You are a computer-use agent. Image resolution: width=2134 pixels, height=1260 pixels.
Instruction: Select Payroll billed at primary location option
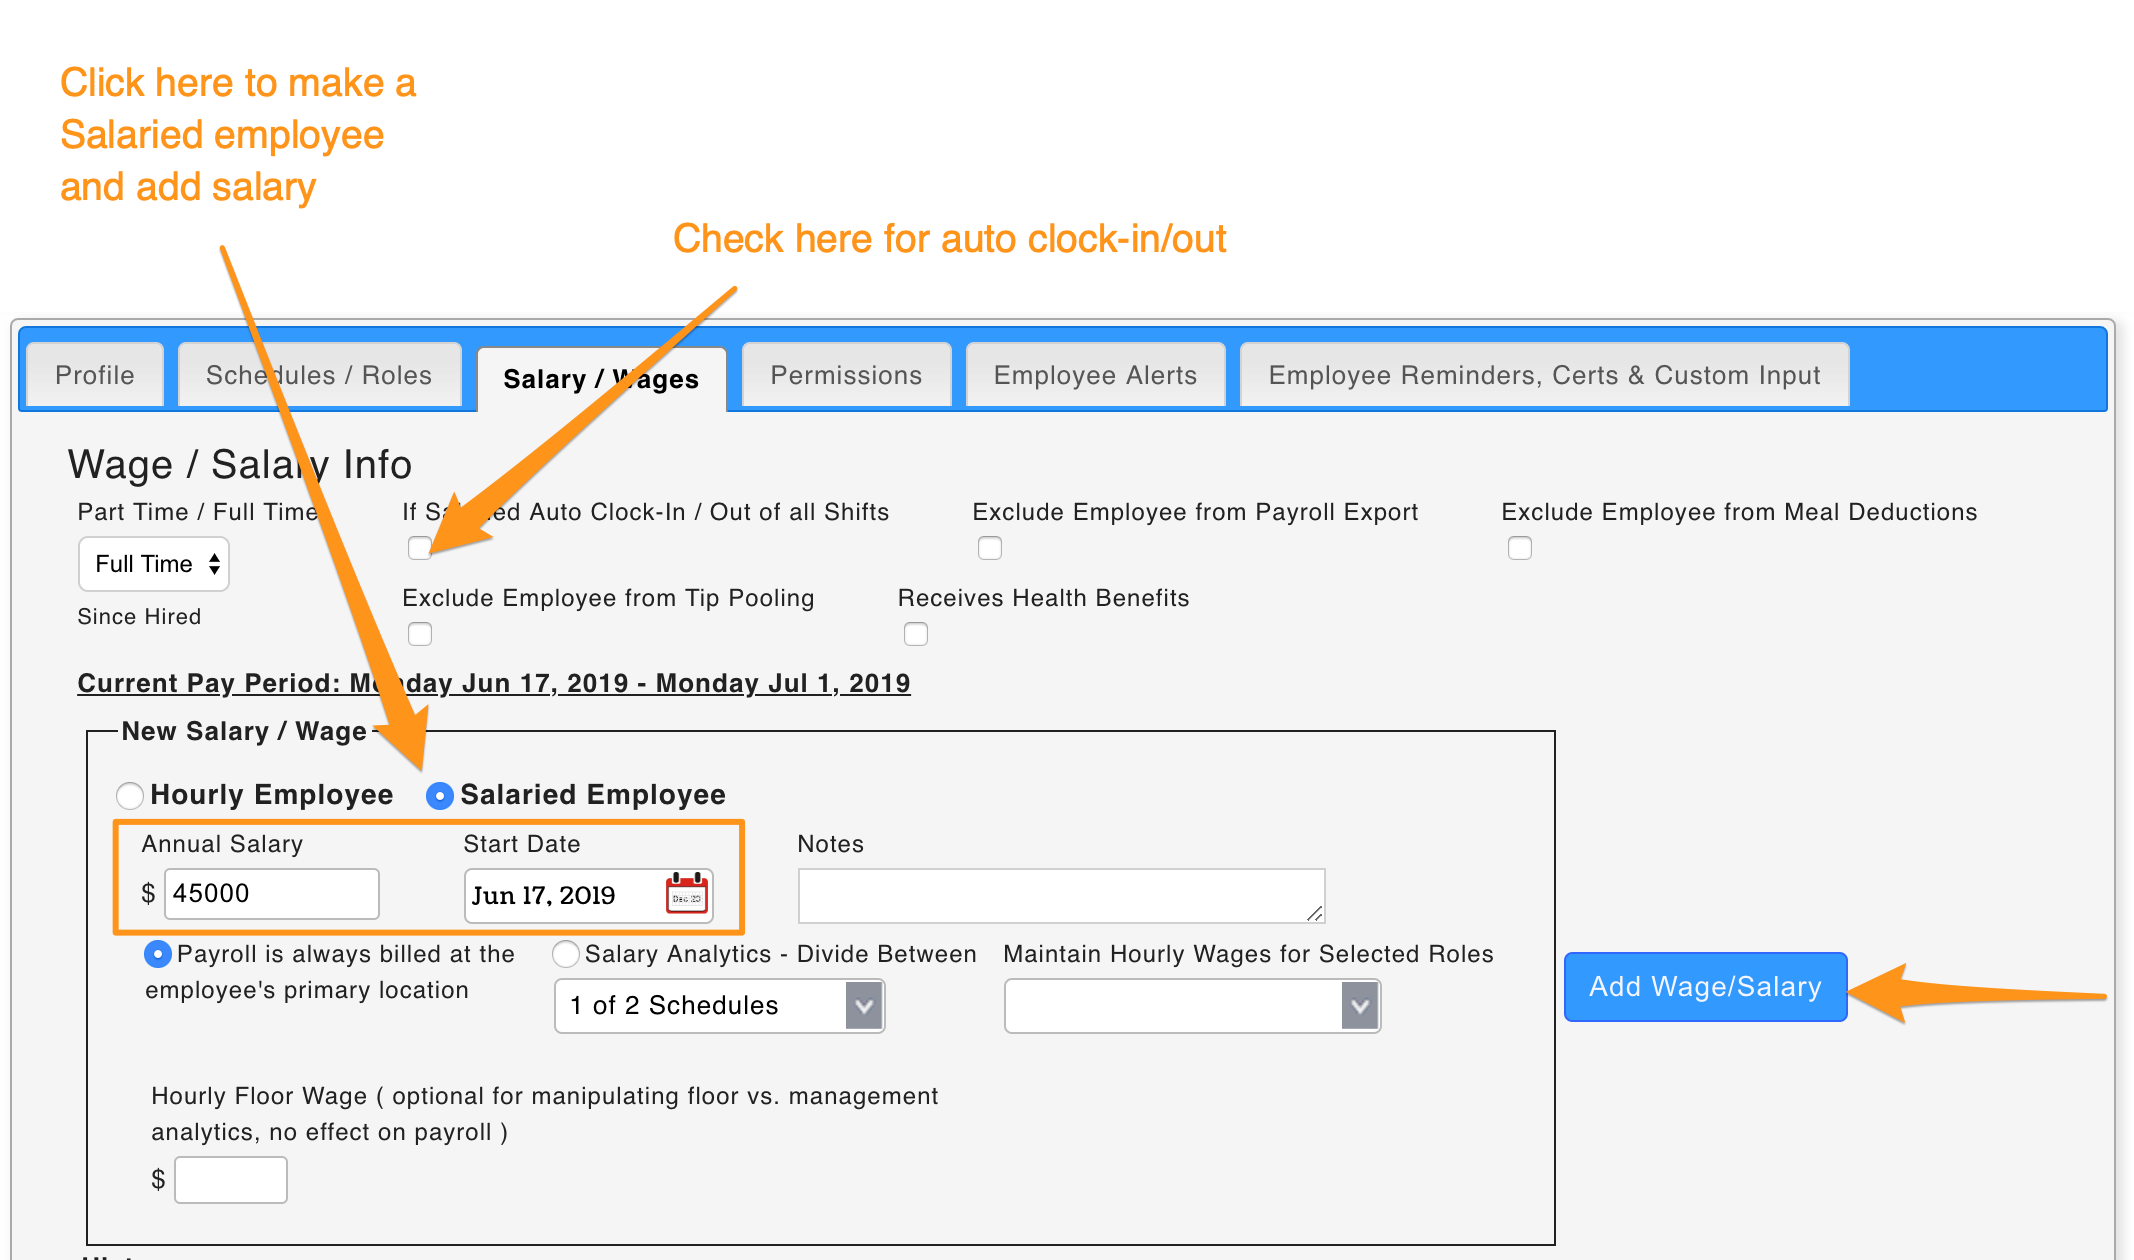coord(158,954)
